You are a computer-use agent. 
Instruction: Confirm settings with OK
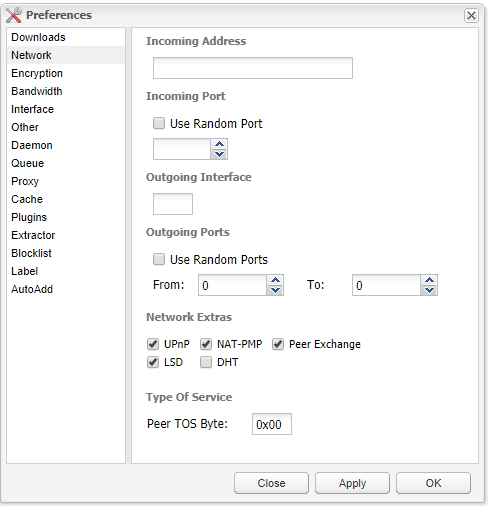433,483
